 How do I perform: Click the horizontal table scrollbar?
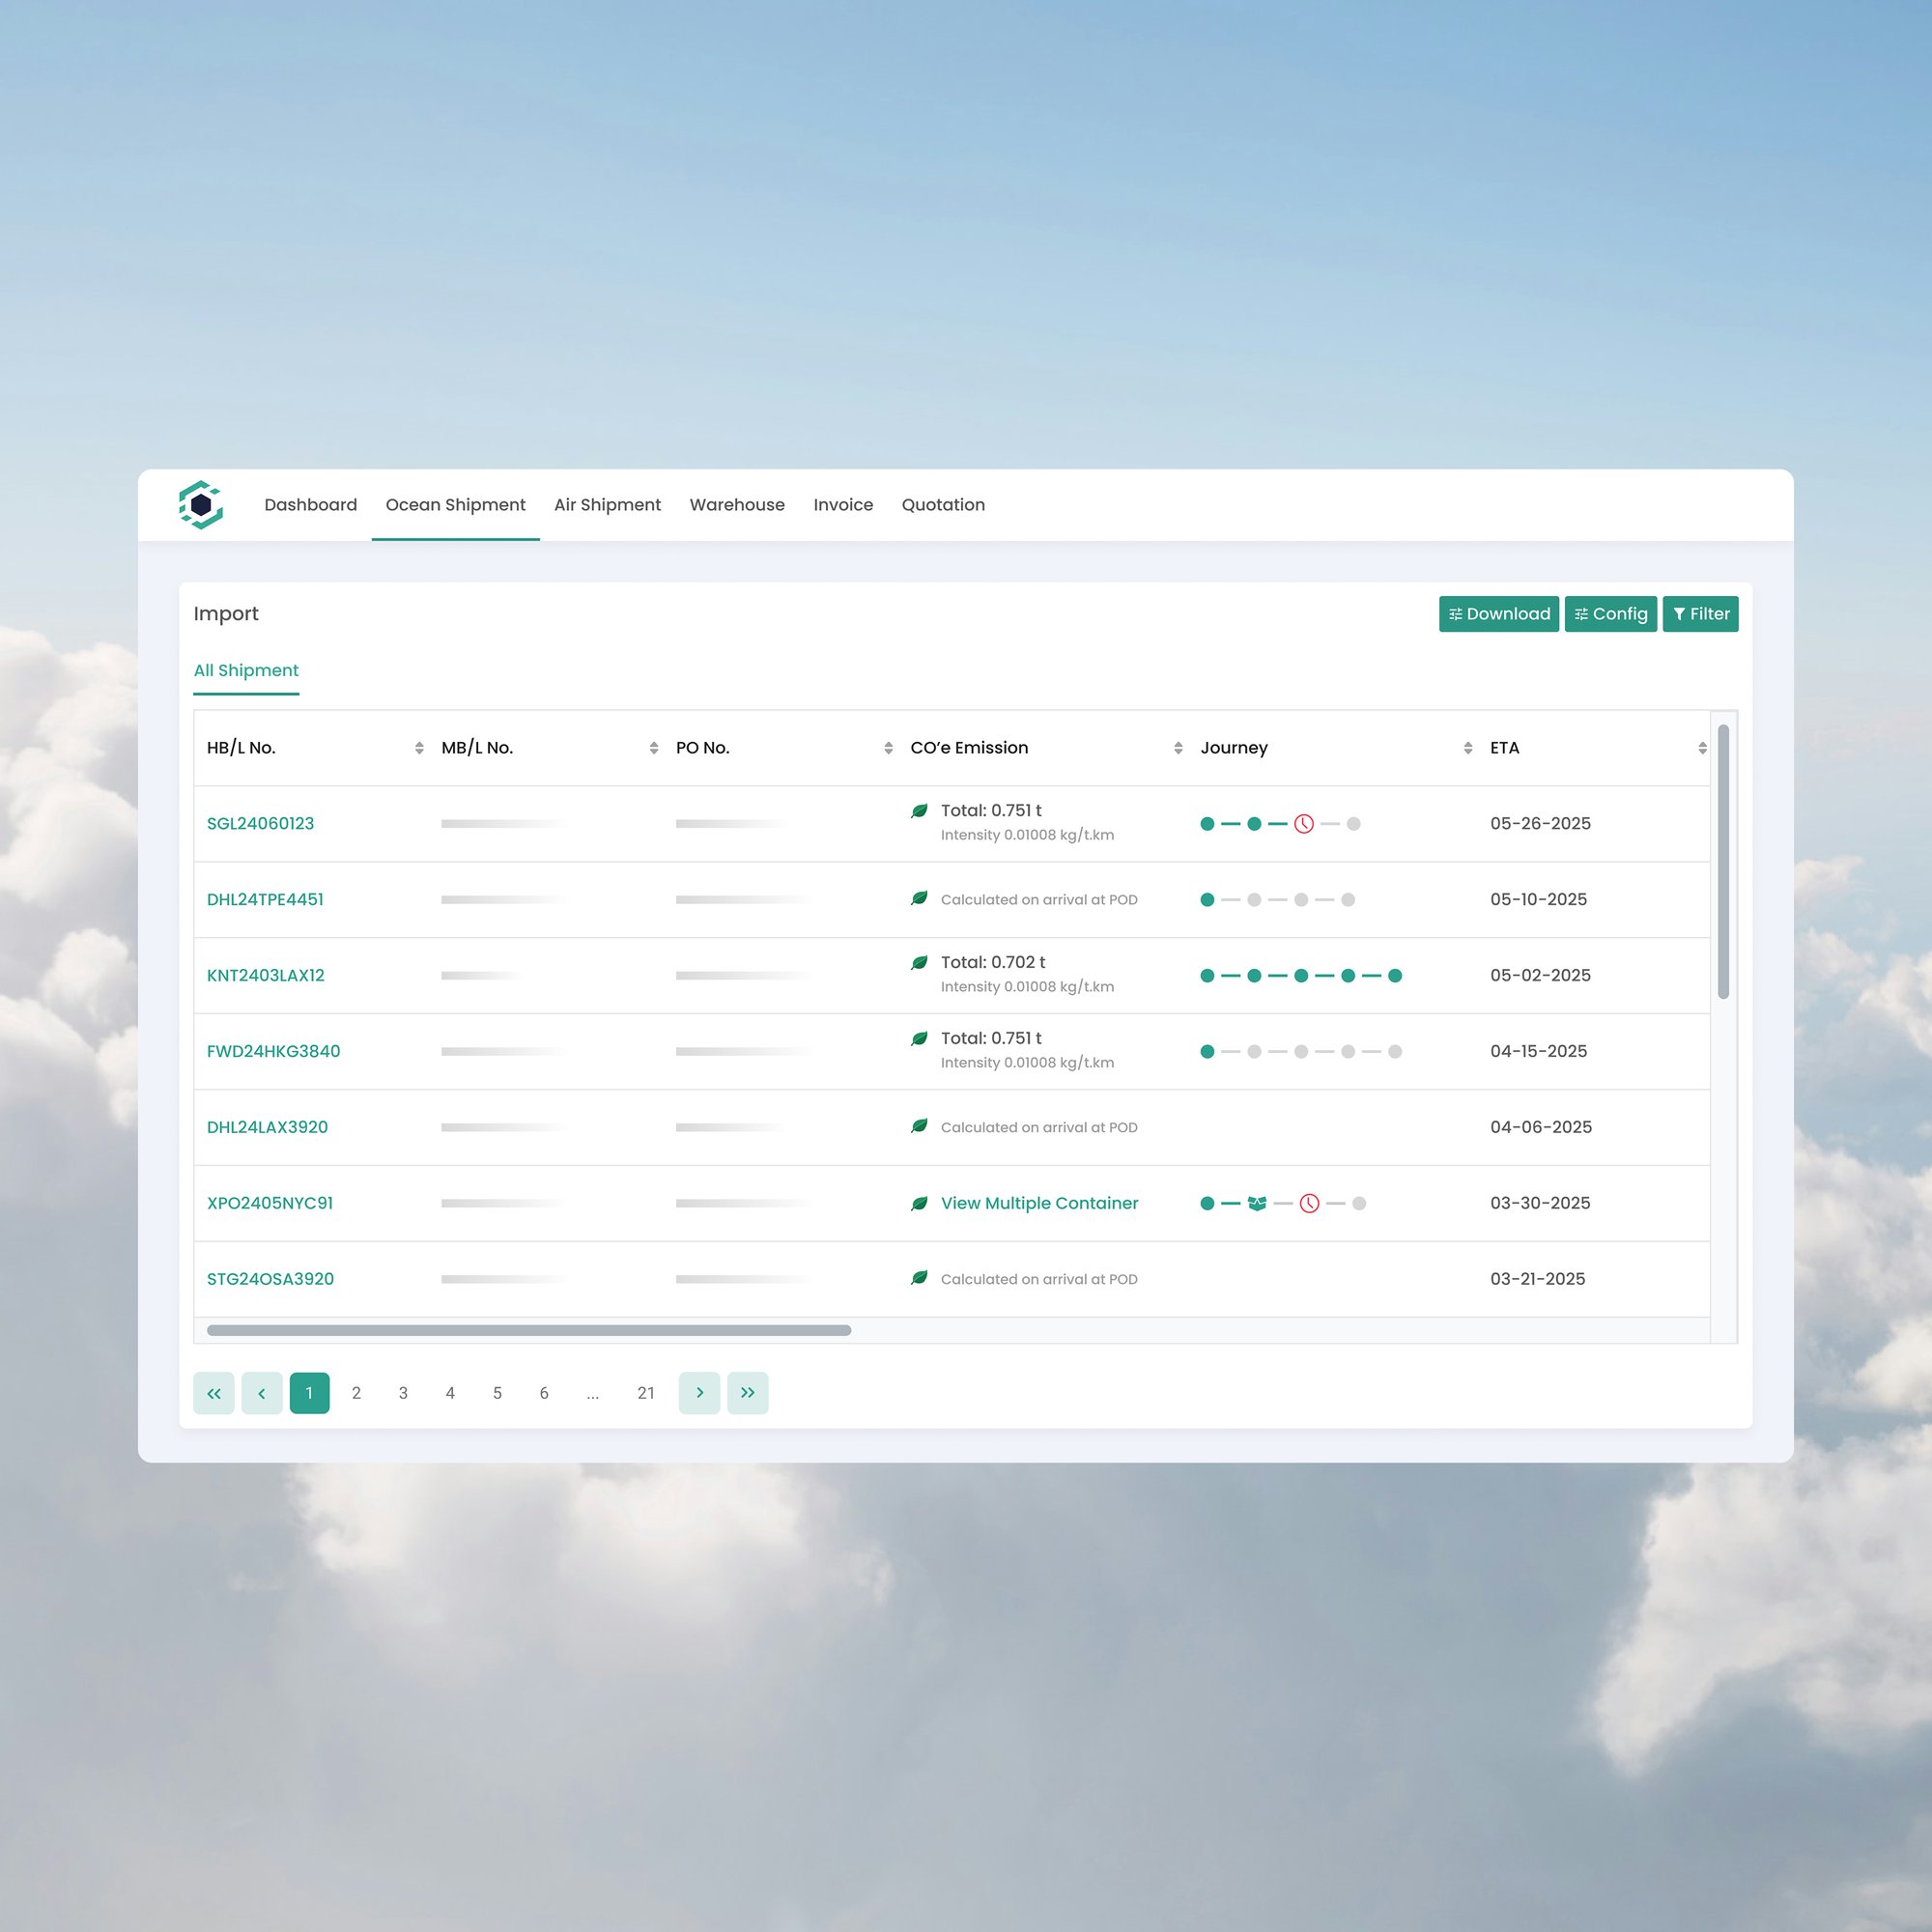click(x=528, y=1330)
